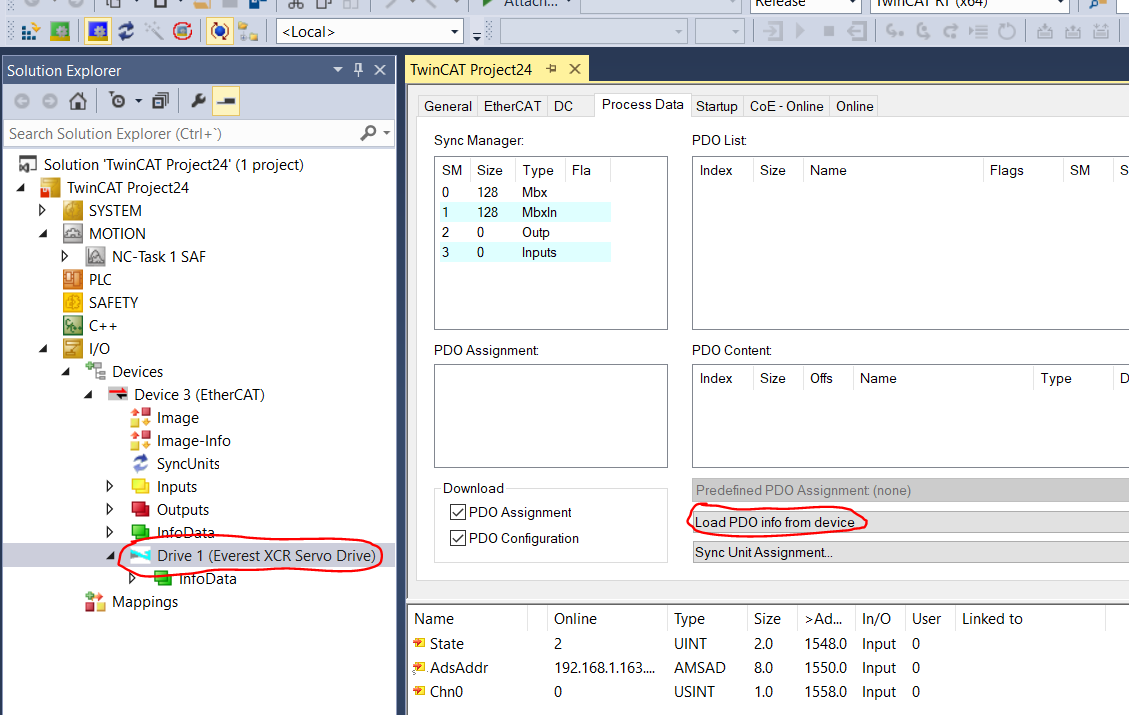This screenshot has width=1129, height=715.
Task: Click the Search Solution Explorer field
Action: tap(180, 133)
